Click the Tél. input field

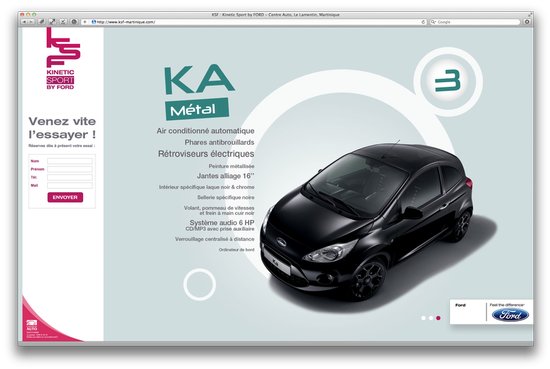coord(70,177)
